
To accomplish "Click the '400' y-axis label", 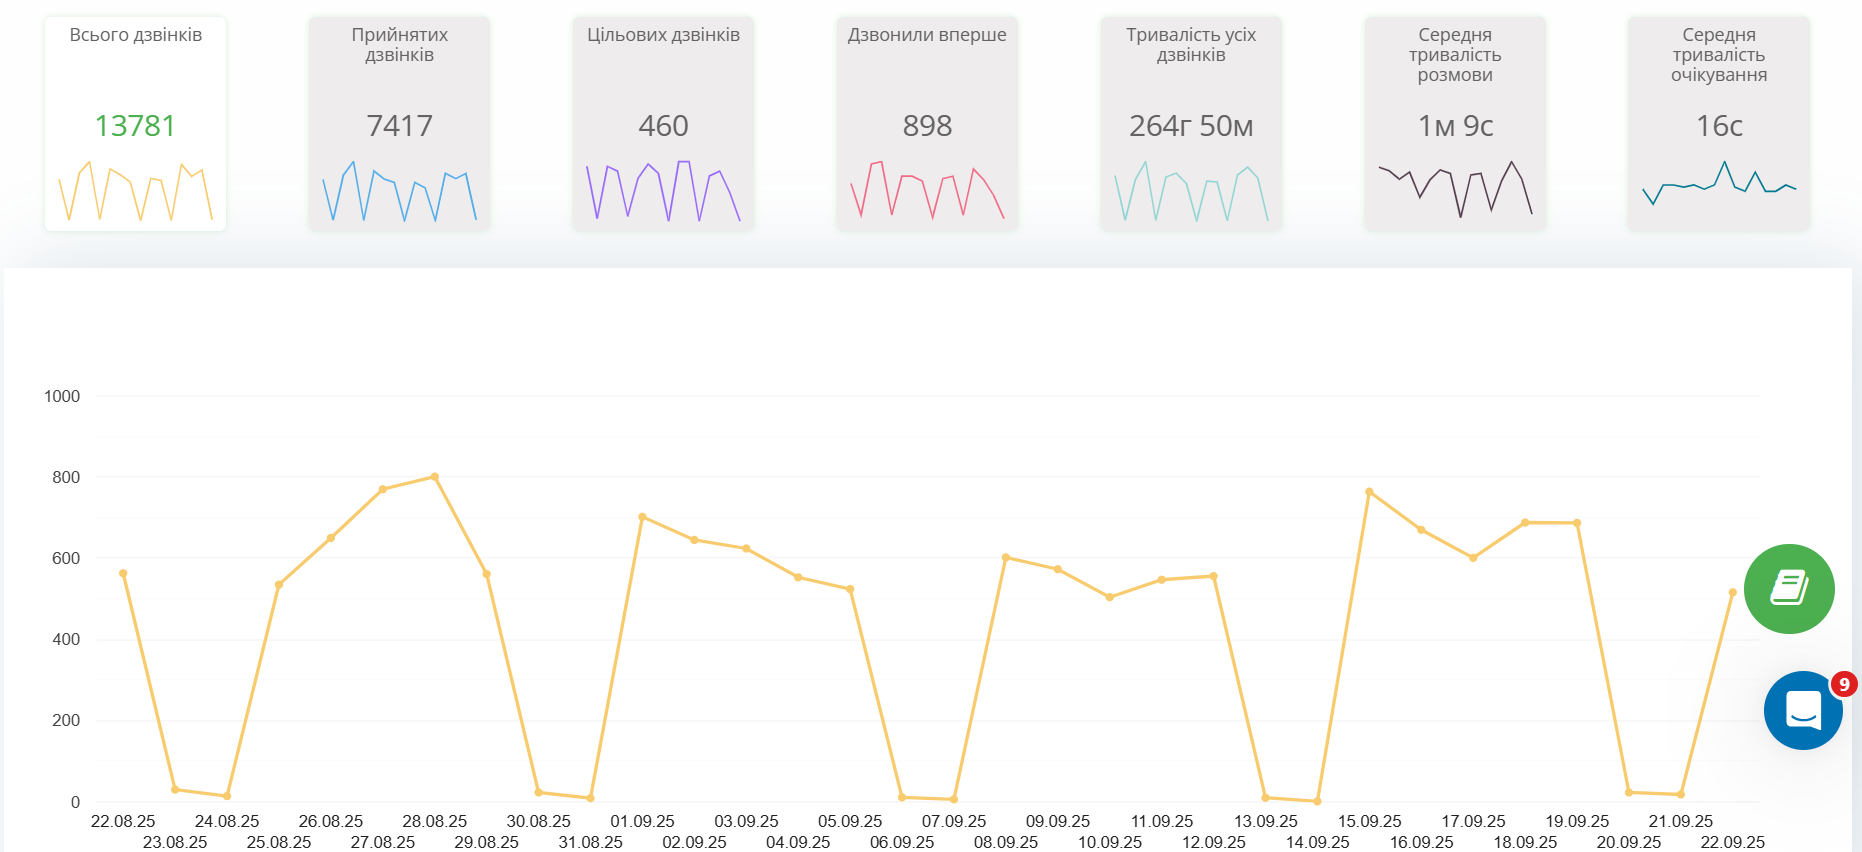I will click(66, 639).
